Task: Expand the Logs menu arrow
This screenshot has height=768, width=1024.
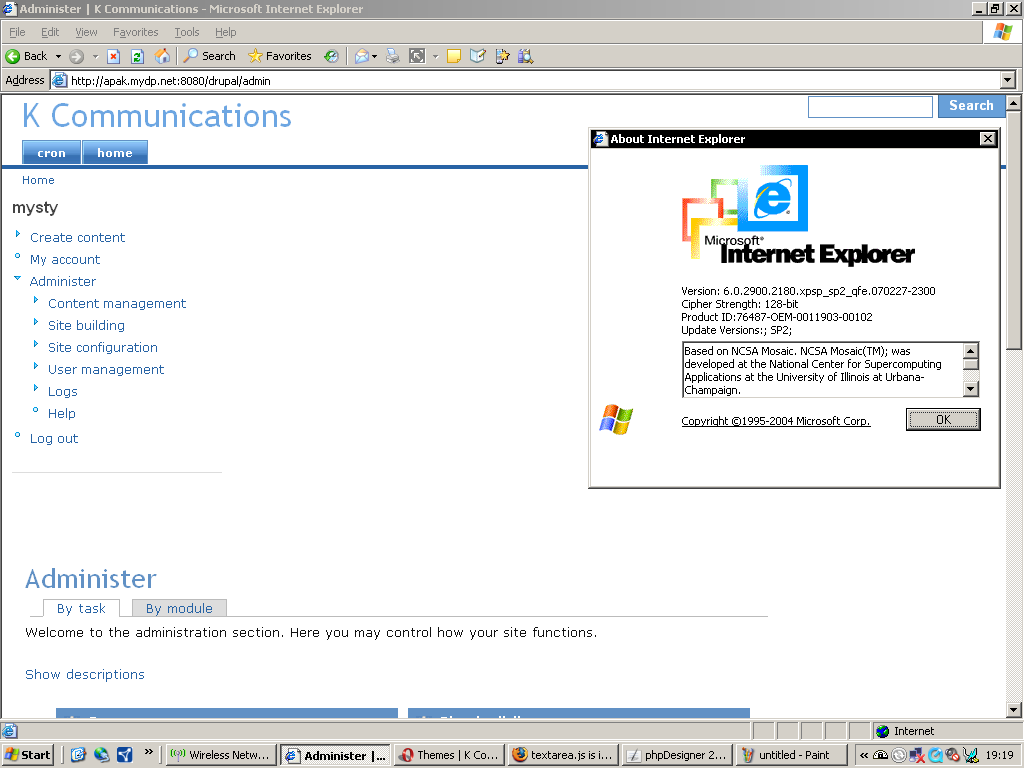Action: (x=36, y=388)
